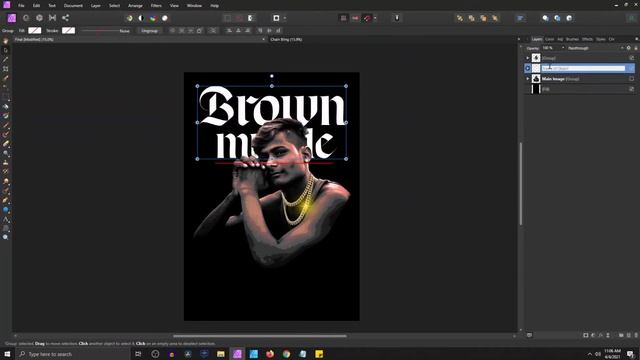Open the Assistant Manager icon
The image size is (640, 360).
point(396,18)
